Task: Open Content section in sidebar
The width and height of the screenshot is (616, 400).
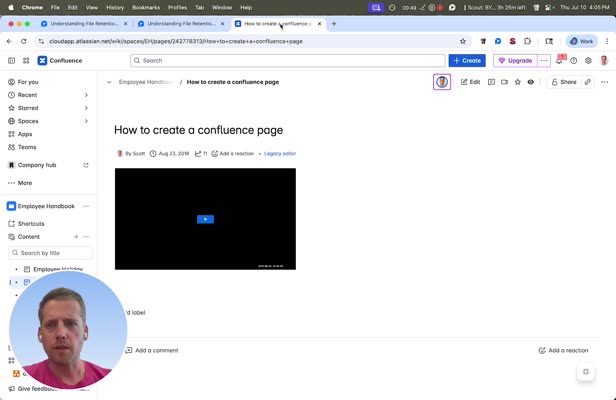Action: 24,237
